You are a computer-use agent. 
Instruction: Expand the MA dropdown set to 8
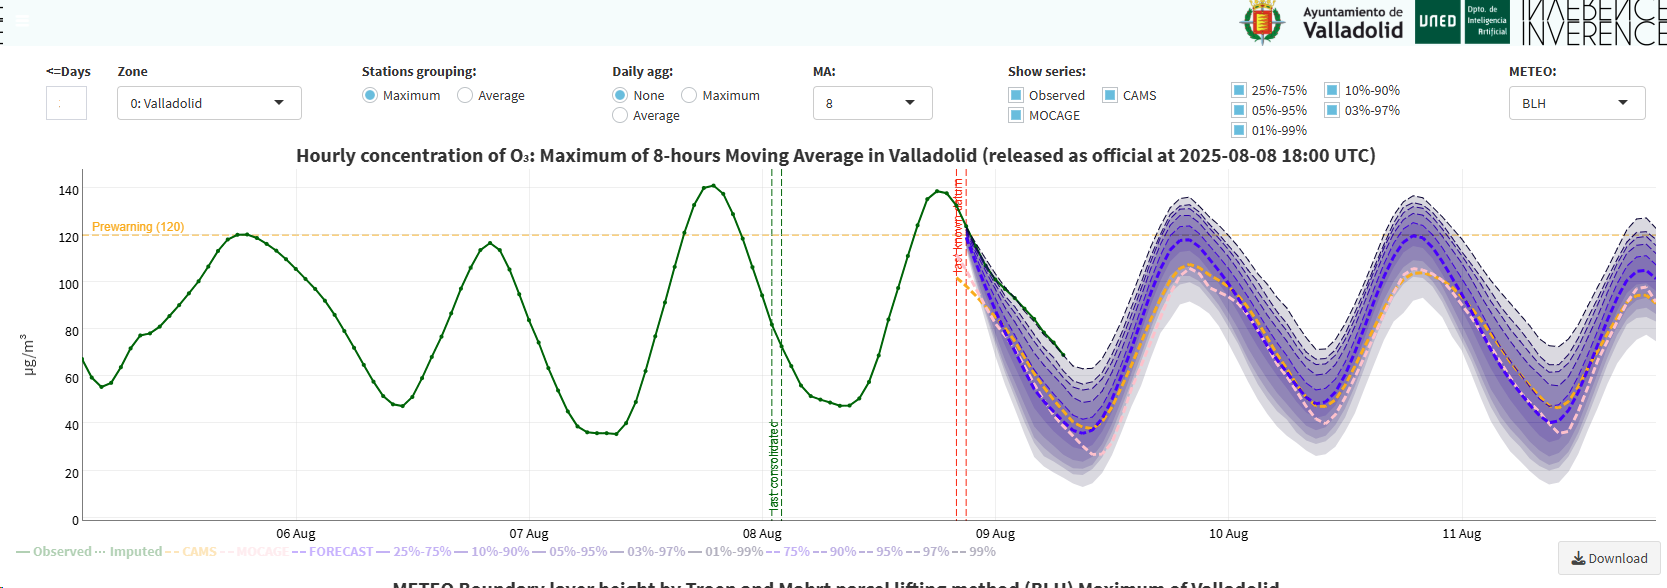pyautogui.click(x=872, y=103)
